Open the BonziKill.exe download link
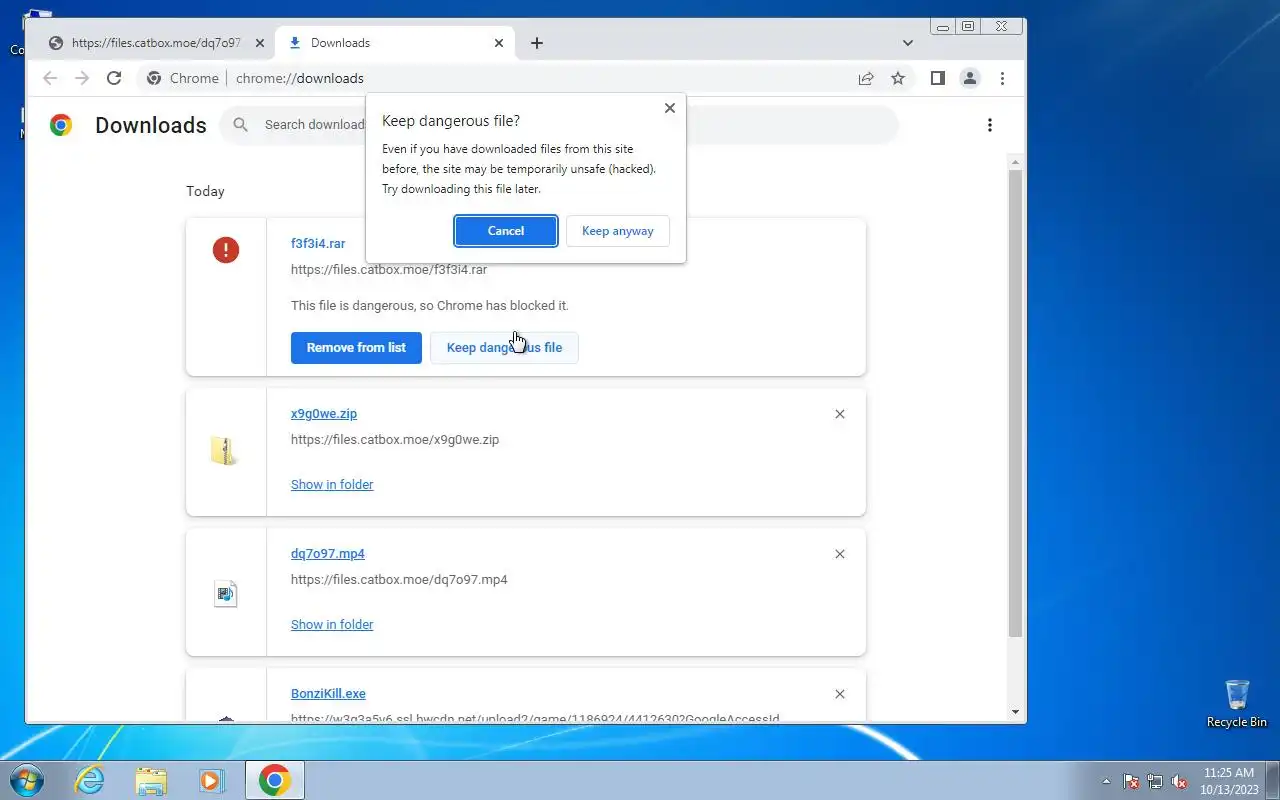This screenshot has height=800, width=1280. click(x=328, y=694)
